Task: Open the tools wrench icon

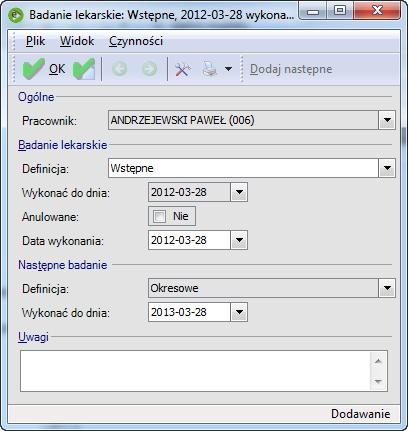Action: (x=183, y=69)
